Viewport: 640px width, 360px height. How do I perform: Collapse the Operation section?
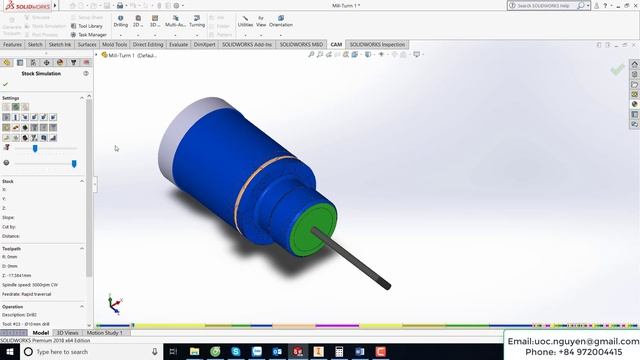click(x=82, y=307)
